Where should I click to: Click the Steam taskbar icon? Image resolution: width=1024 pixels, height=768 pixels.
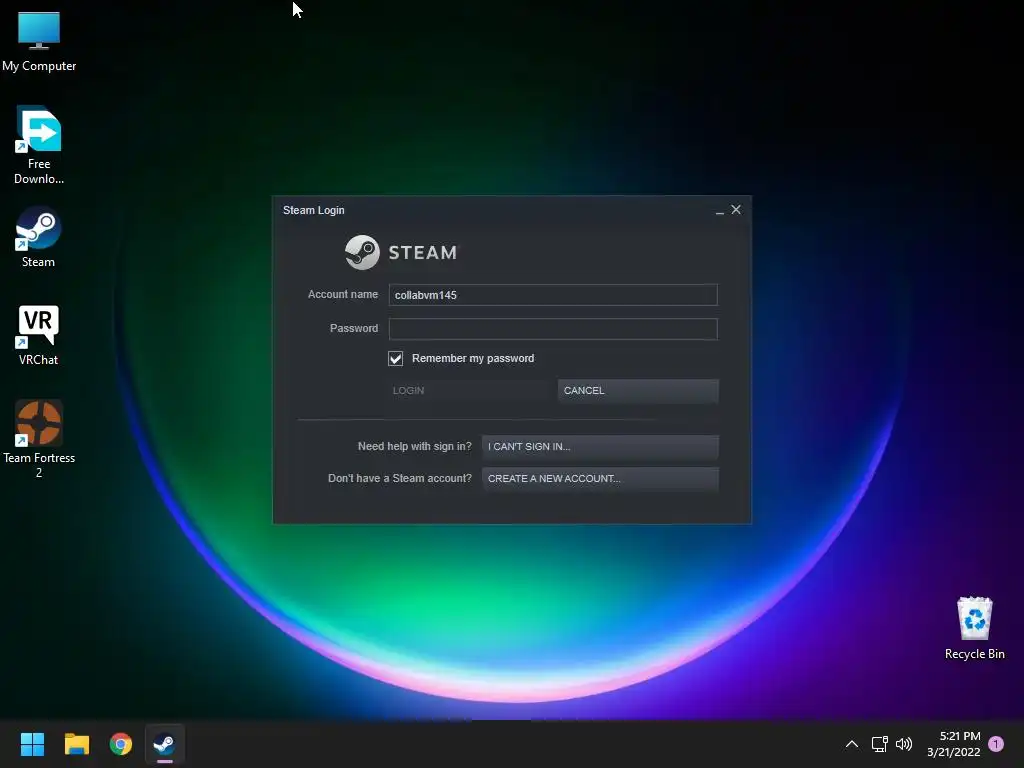tap(165, 744)
